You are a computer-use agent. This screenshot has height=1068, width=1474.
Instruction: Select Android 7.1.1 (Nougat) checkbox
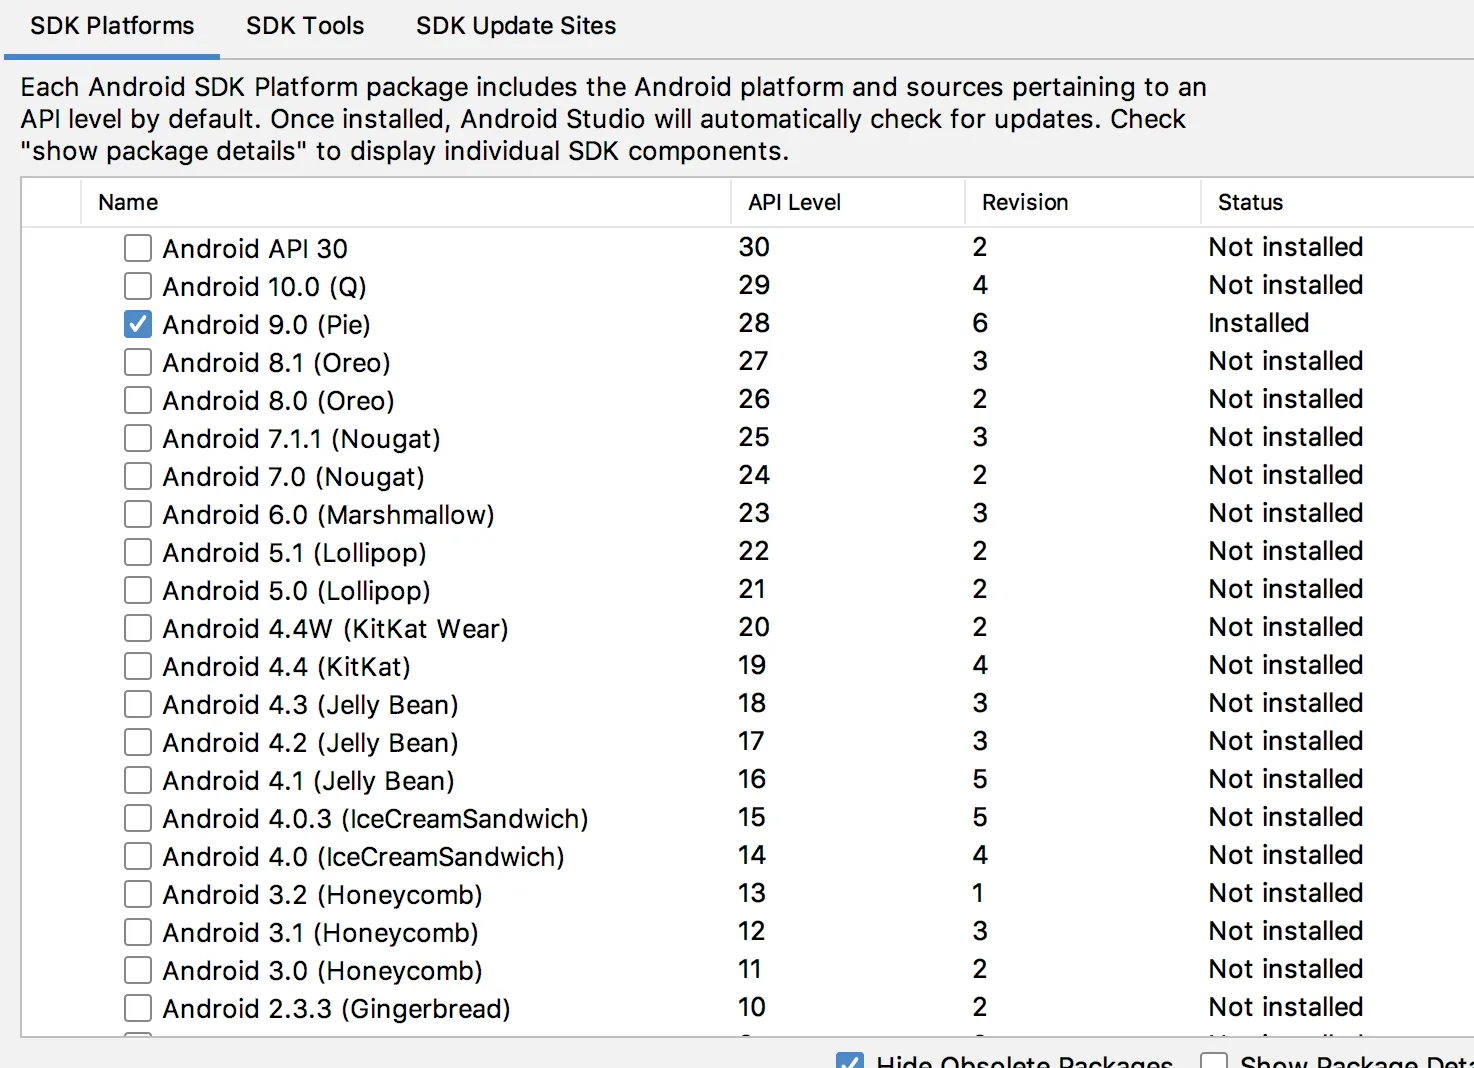(138, 438)
